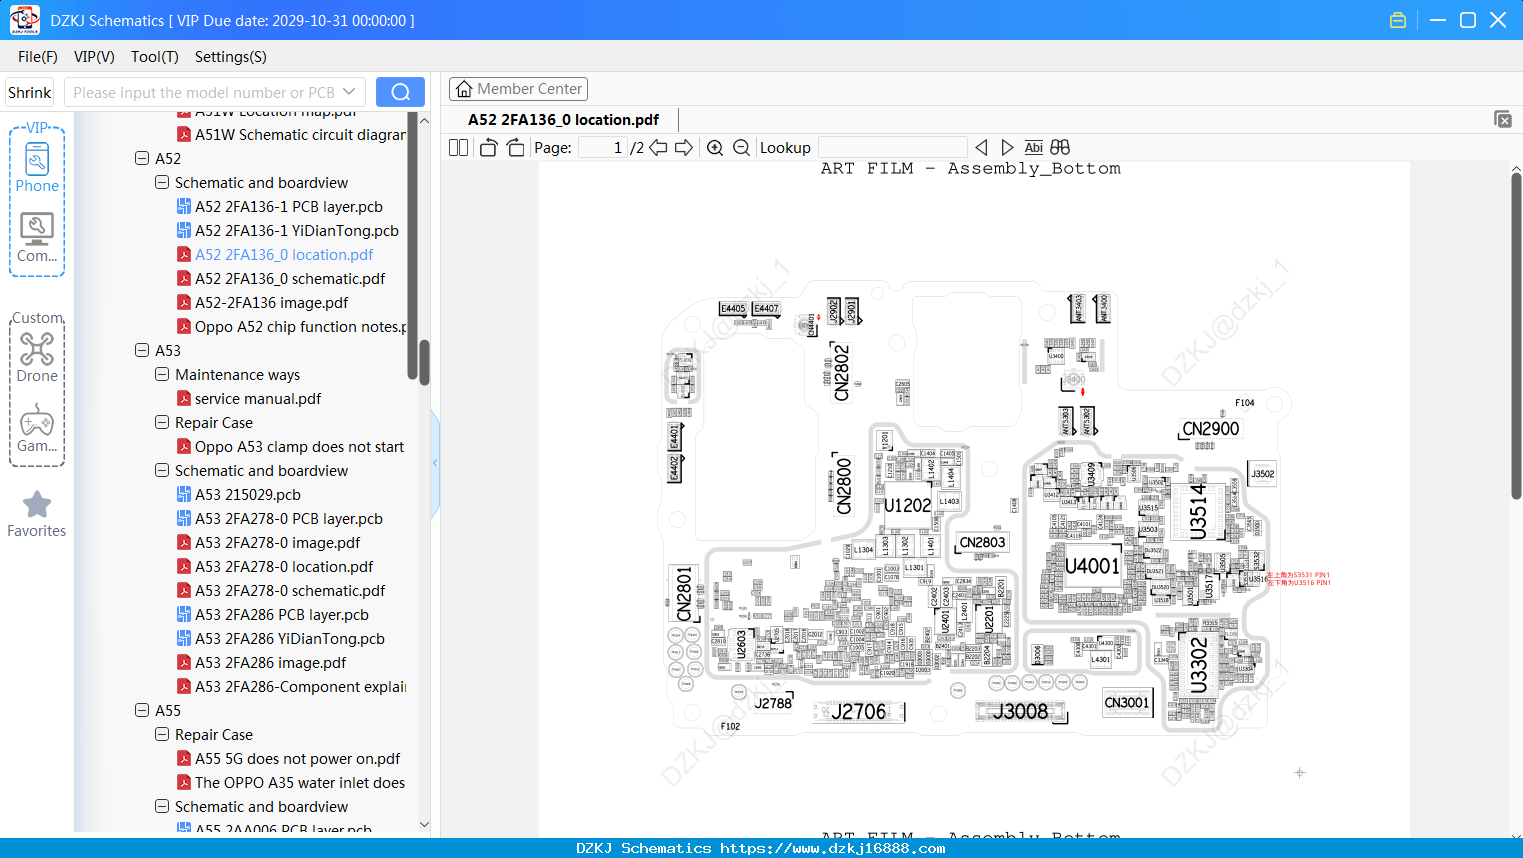Click the binoculars search icon

coord(1060,148)
